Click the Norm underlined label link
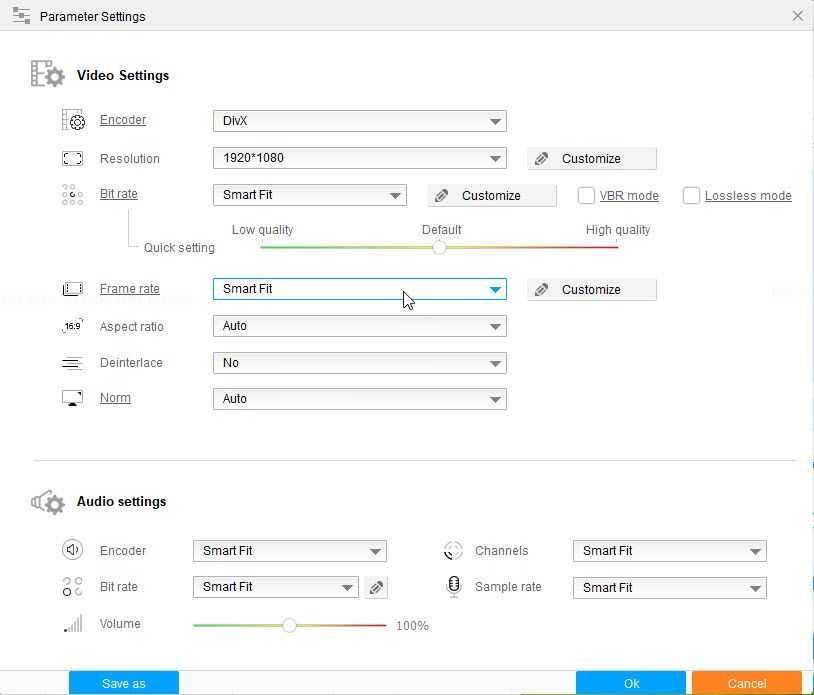Viewport: 814px width, 695px height. click(115, 398)
